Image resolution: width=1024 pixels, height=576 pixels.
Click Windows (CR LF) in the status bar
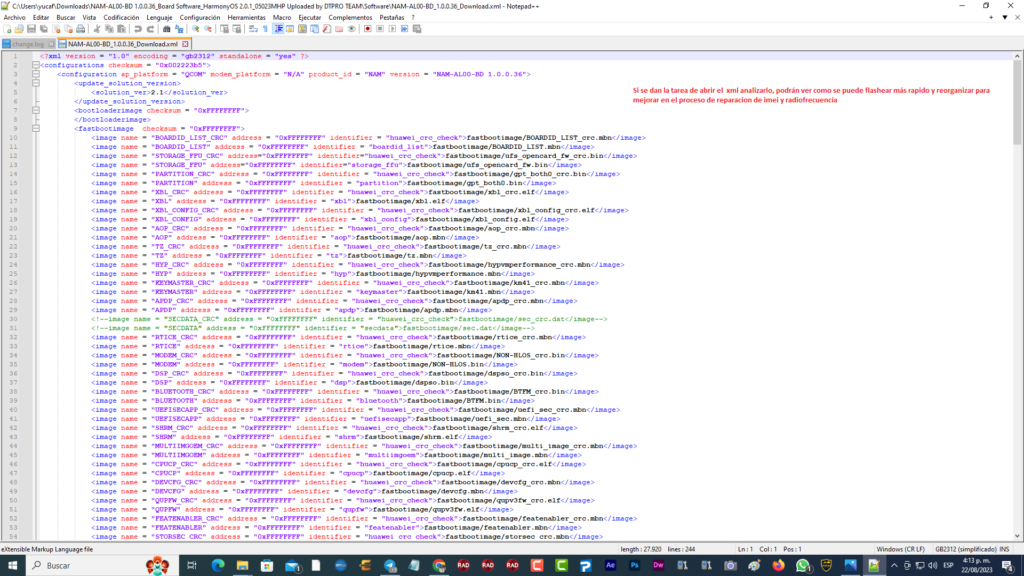coord(900,549)
